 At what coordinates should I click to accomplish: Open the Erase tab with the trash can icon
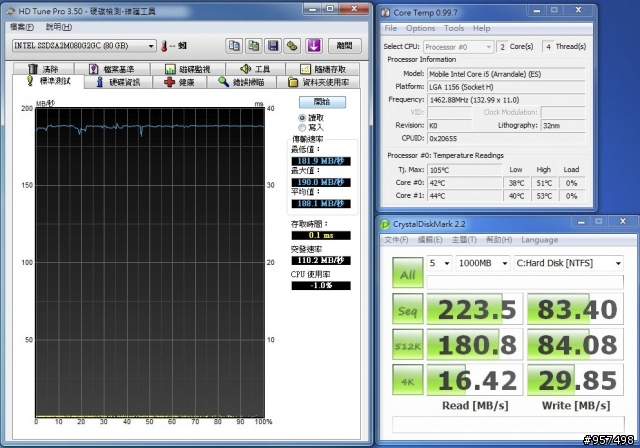(44, 69)
